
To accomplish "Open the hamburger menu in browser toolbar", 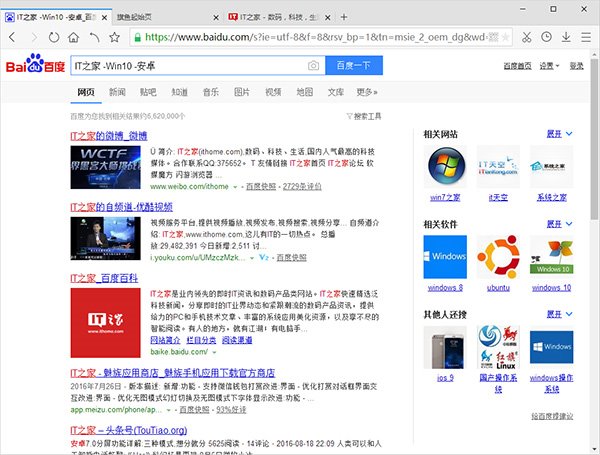I will (x=585, y=36).
